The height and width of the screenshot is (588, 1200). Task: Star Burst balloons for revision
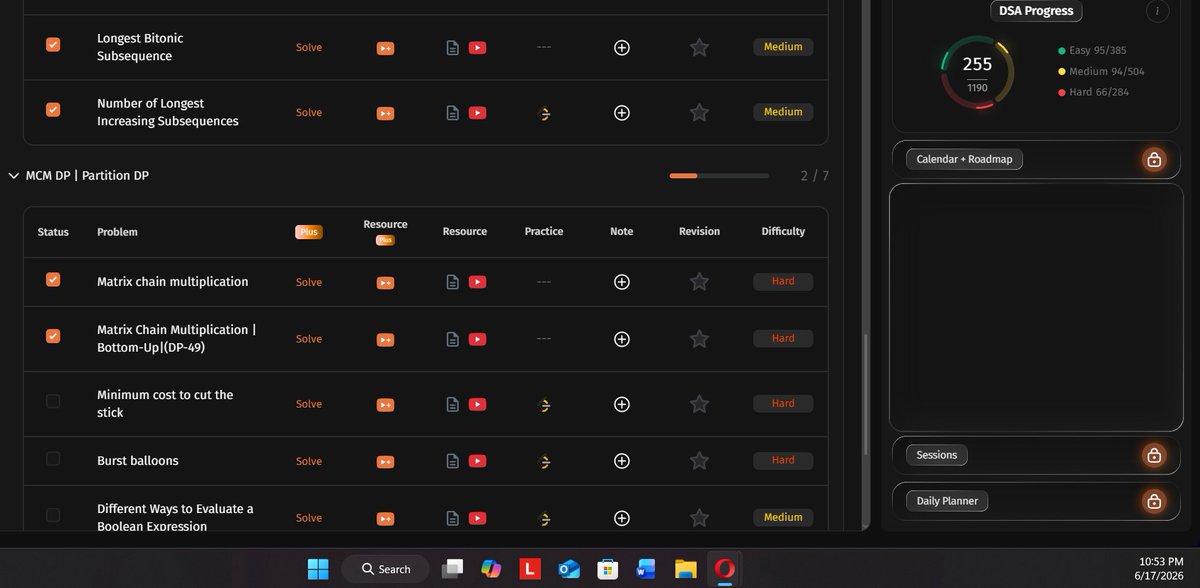click(699, 461)
